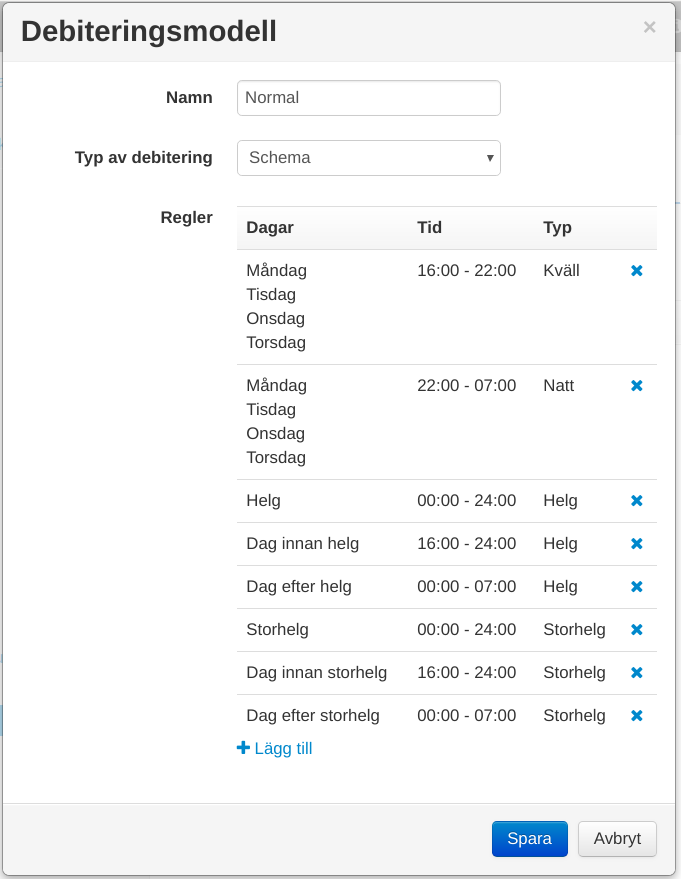The height and width of the screenshot is (879, 681).
Task: Delete the Dag efter helg rule
Action: [636, 587]
